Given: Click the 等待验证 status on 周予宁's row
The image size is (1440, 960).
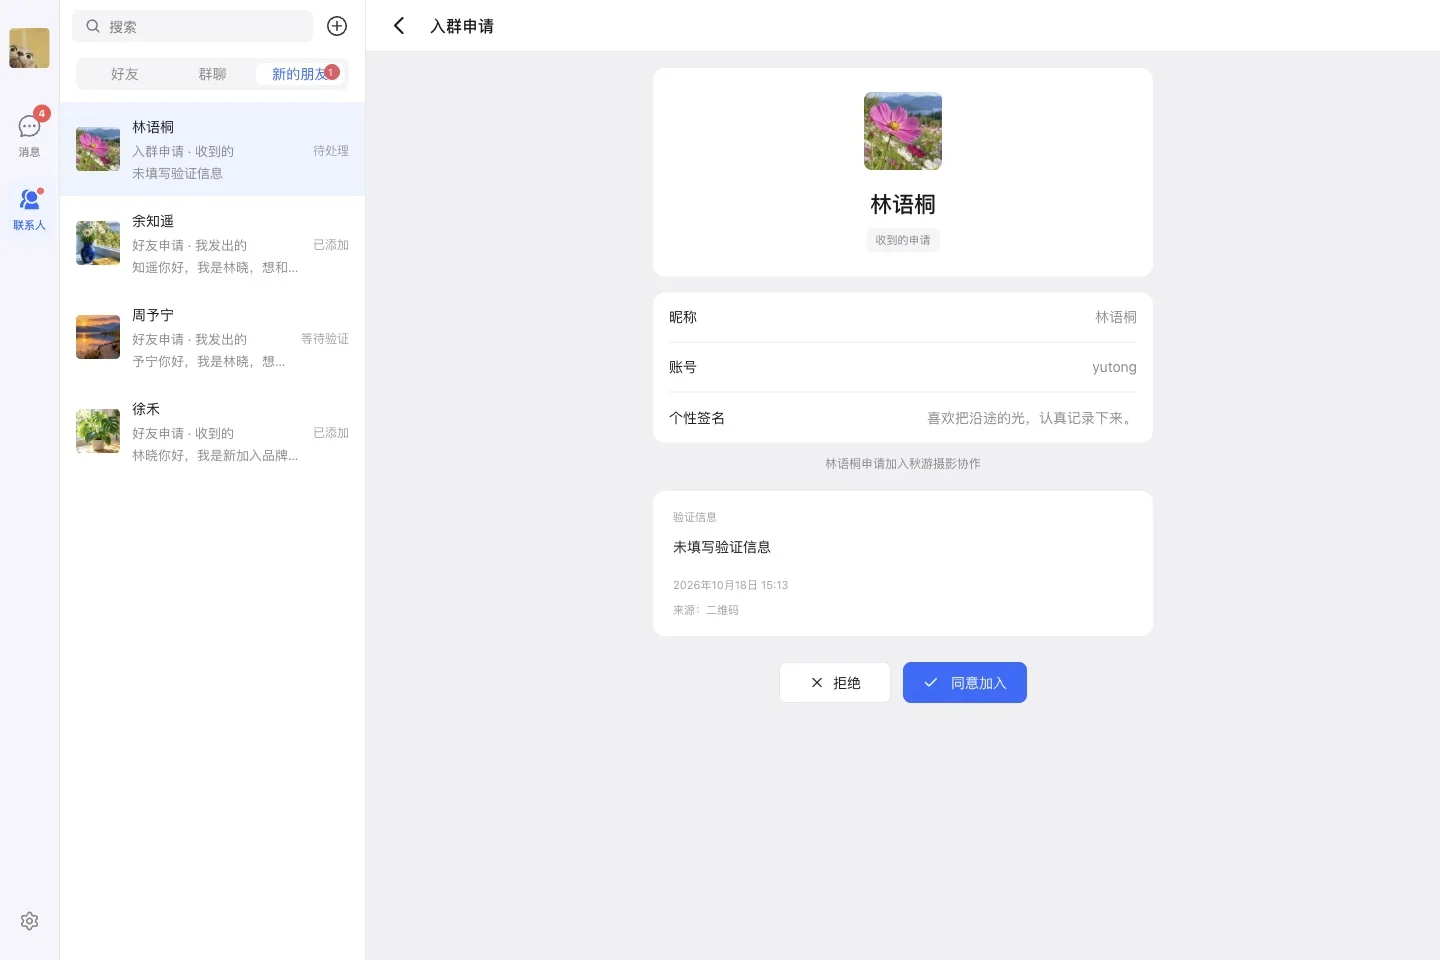Looking at the screenshot, I should click(x=325, y=339).
